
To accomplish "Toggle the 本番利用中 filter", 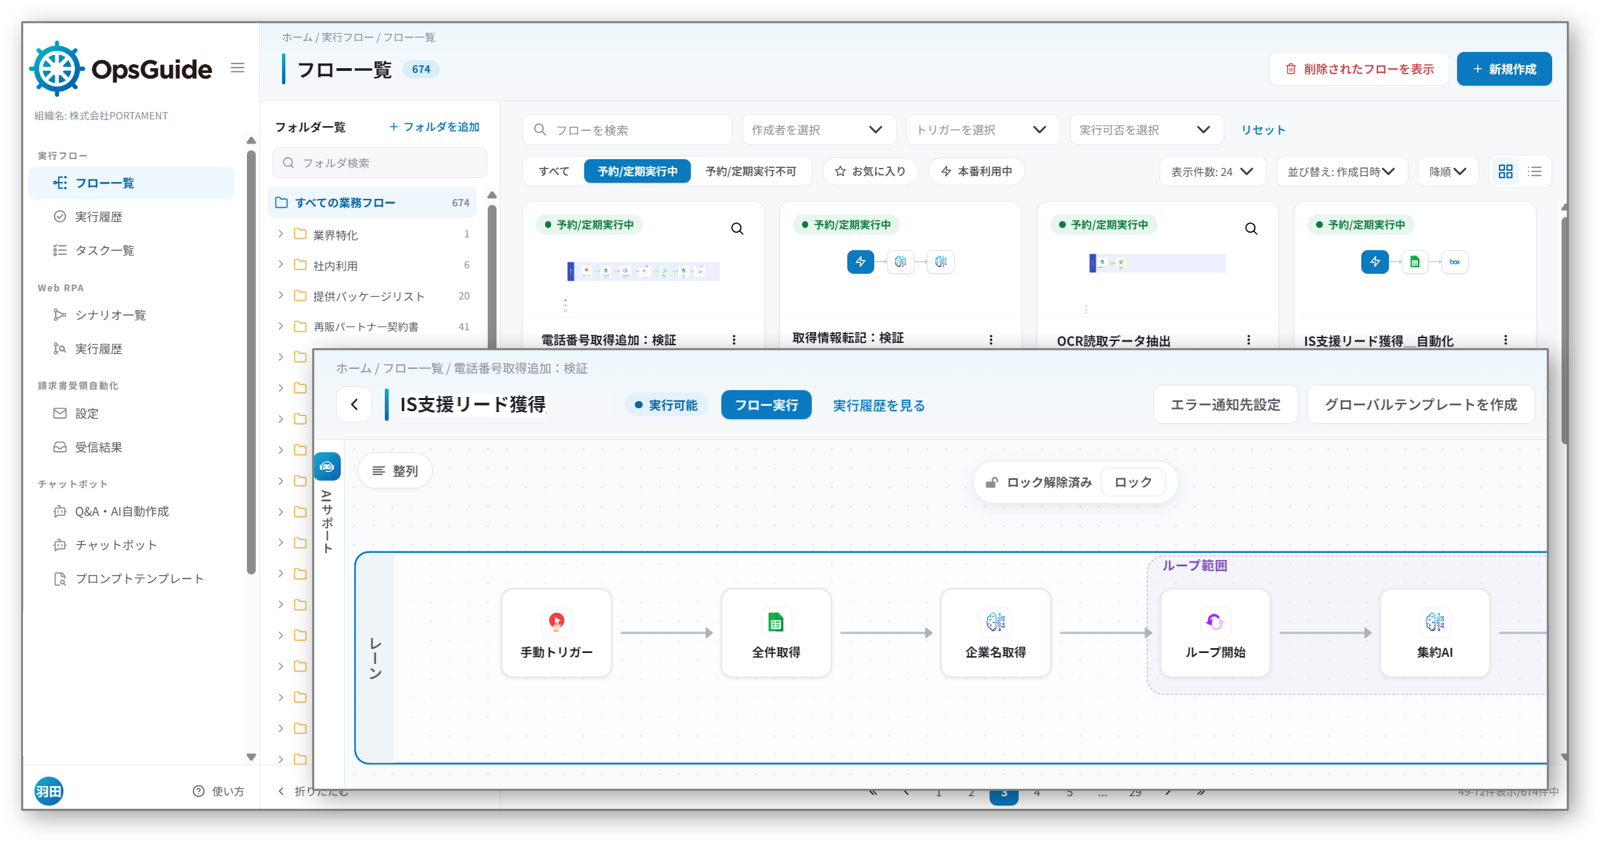I will click(x=977, y=172).
